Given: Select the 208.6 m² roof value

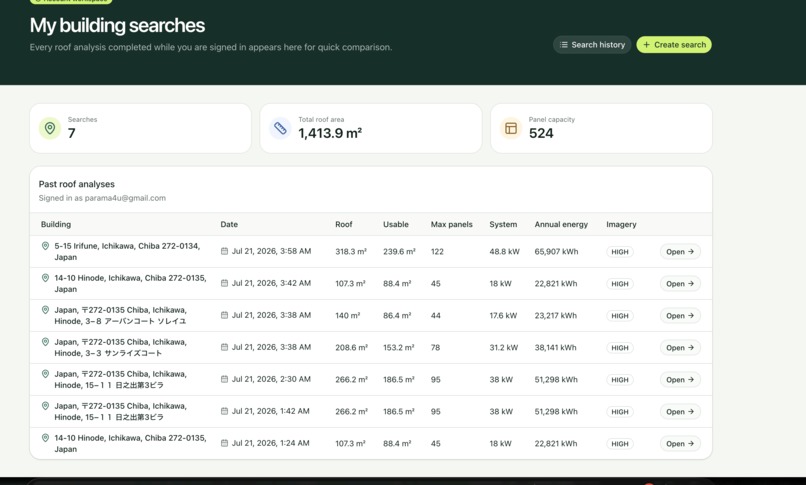Looking at the screenshot, I should tap(352, 348).
